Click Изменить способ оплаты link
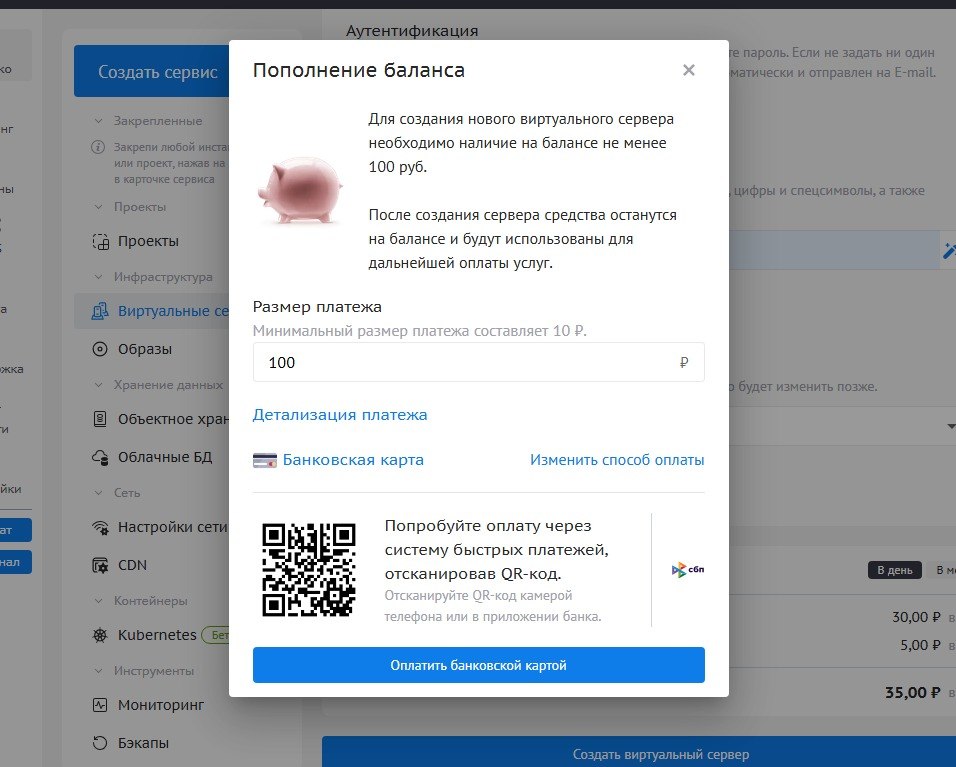 (x=617, y=460)
